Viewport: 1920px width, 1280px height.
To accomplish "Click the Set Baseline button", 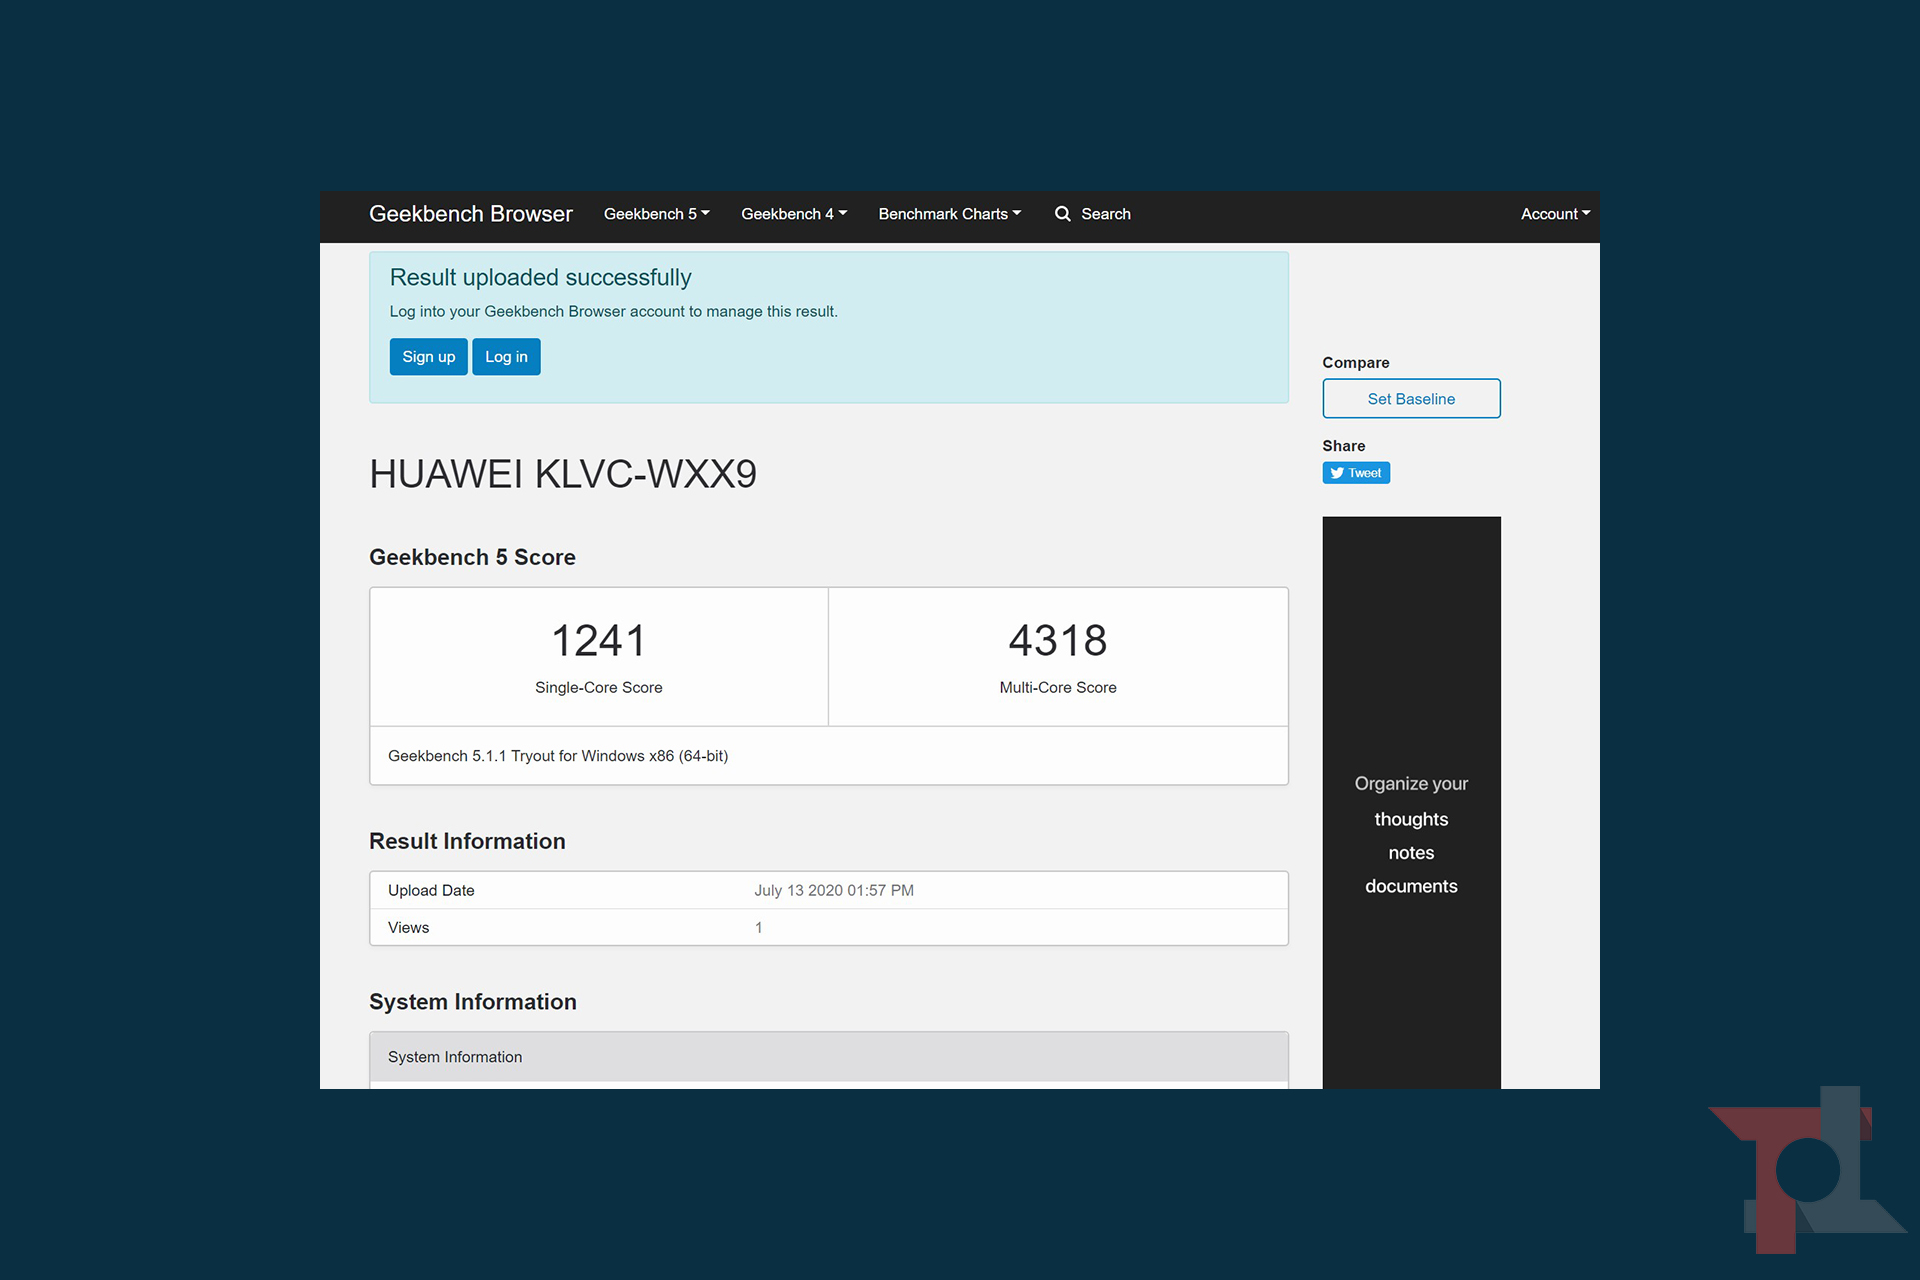I will point(1410,399).
